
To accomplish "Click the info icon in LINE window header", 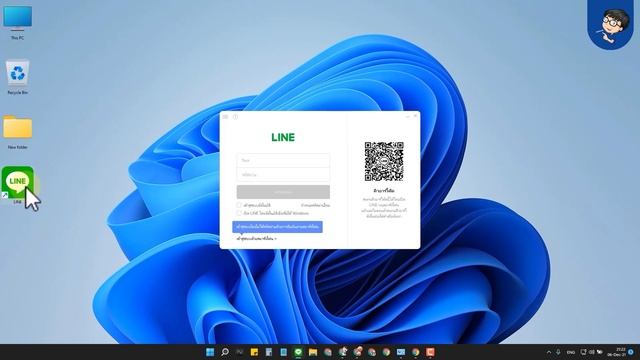I will coord(235,117).
